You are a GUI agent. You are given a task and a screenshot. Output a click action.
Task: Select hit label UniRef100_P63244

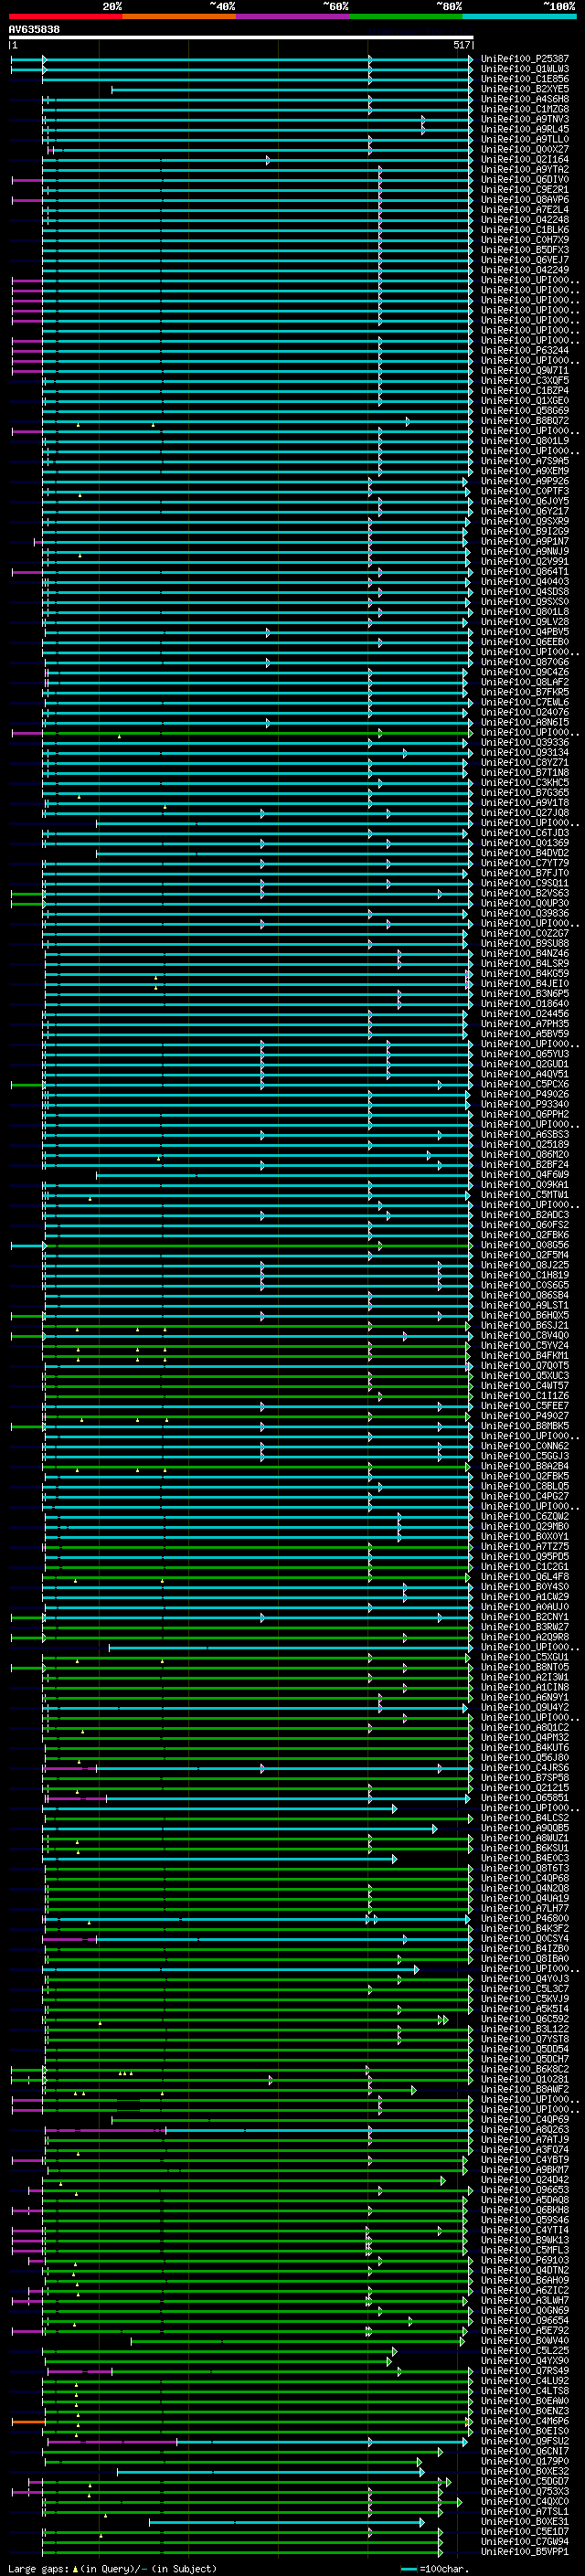pos(525,351)
